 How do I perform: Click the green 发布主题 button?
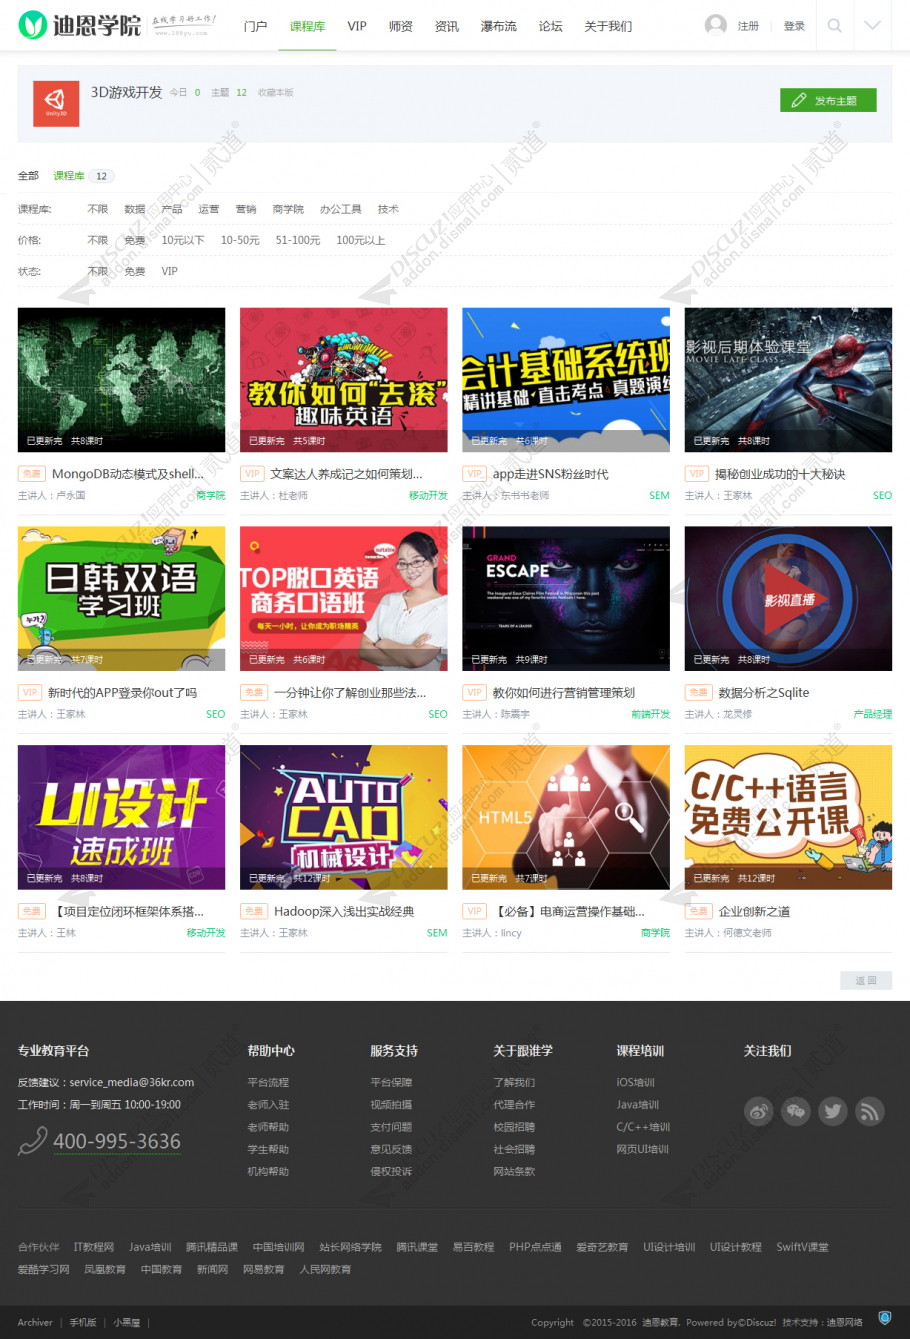828,100
